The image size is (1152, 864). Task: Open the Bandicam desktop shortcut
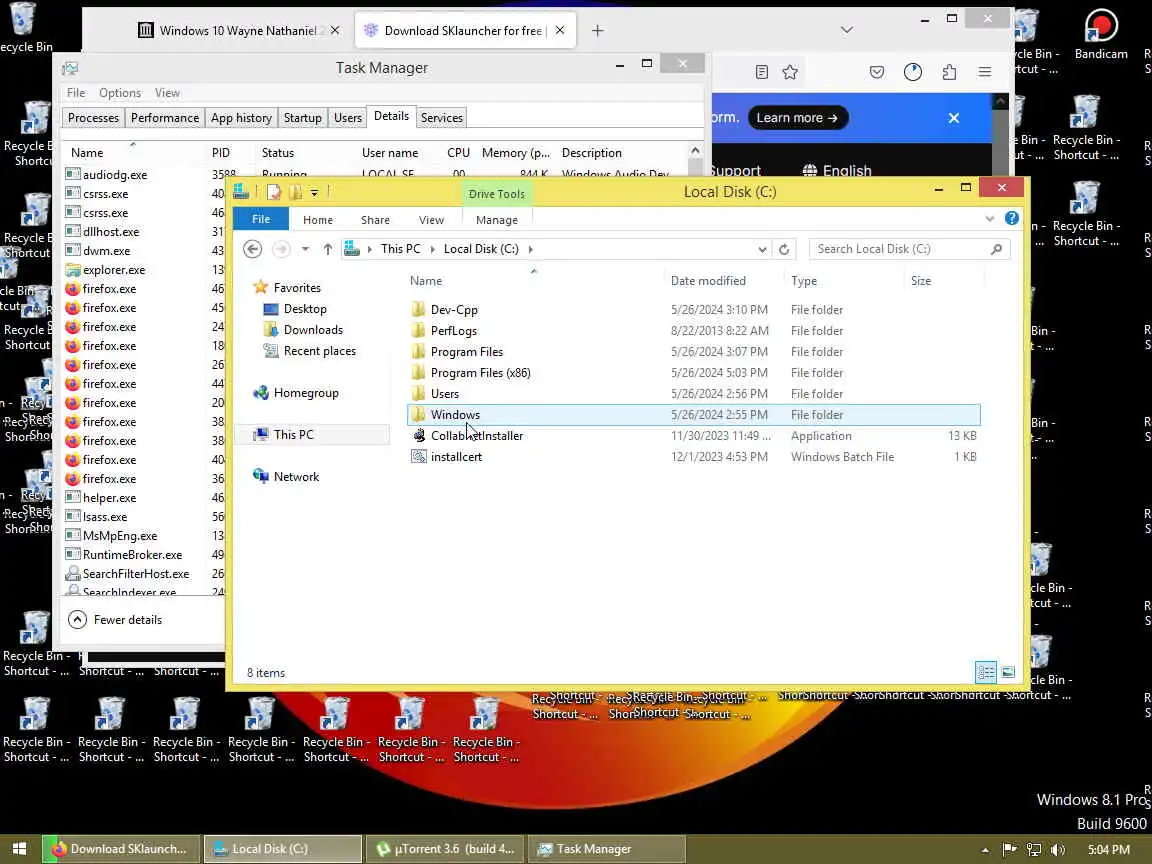coord(1101,35)
